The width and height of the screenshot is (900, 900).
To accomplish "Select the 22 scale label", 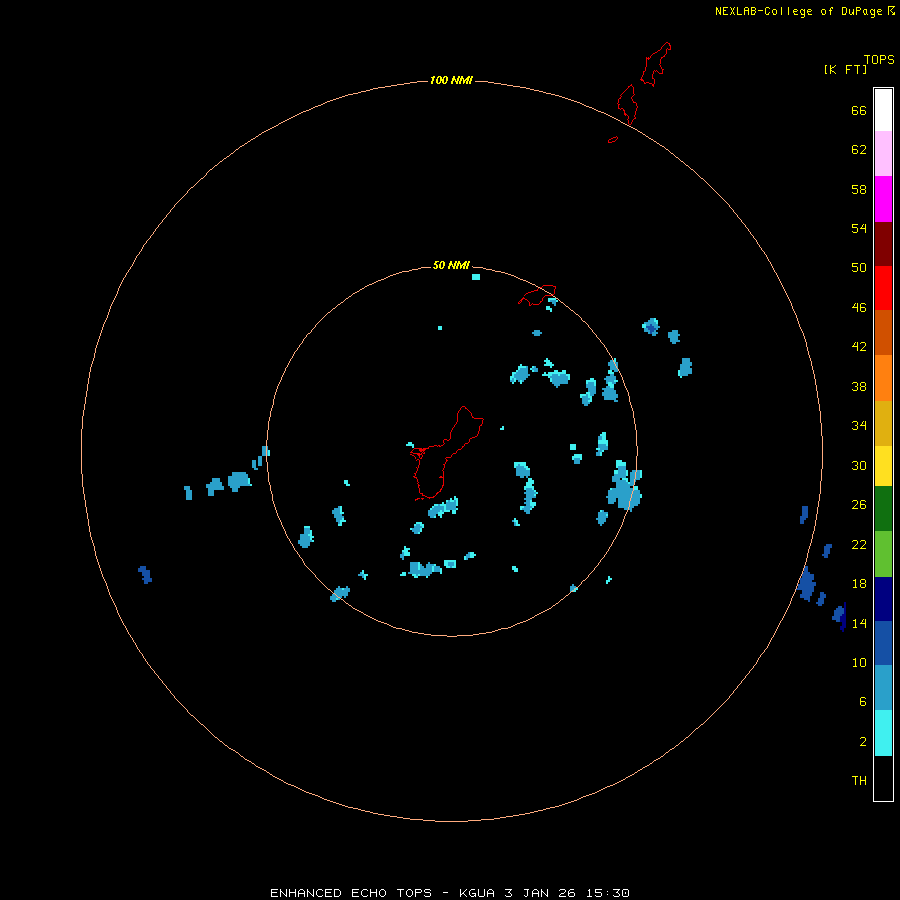I will coord(859,545).
